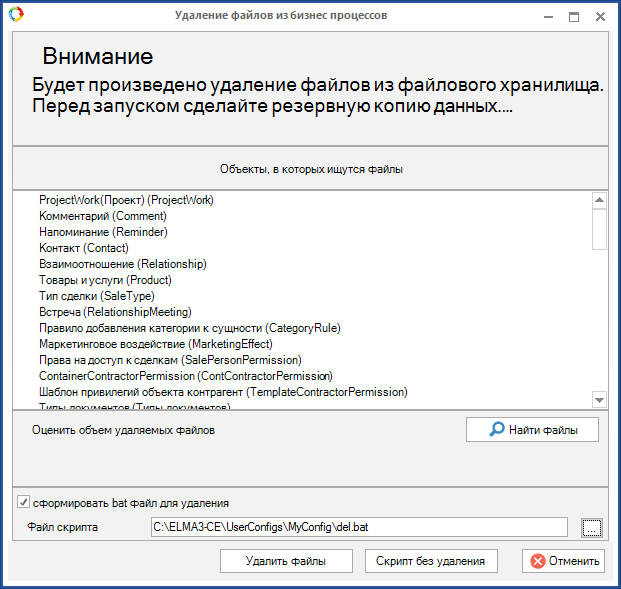This screenshot has height=589, width=621.
Task: Select the Товары и услуги (Product) entry
Action: click(105, 280)
